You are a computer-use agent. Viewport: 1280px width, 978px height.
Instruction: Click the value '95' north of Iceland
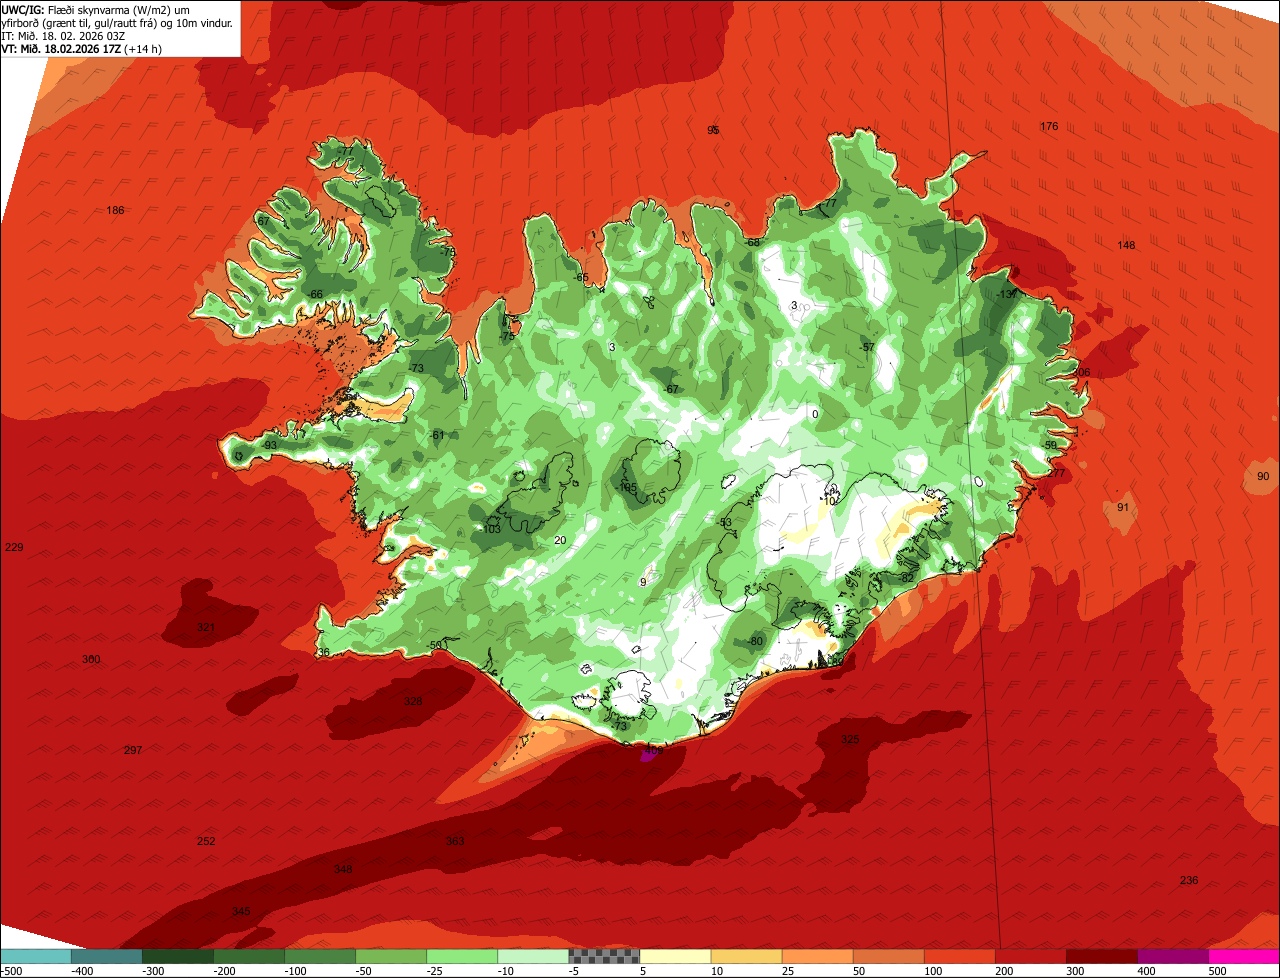pyautogui.click(x=713, y=130)
